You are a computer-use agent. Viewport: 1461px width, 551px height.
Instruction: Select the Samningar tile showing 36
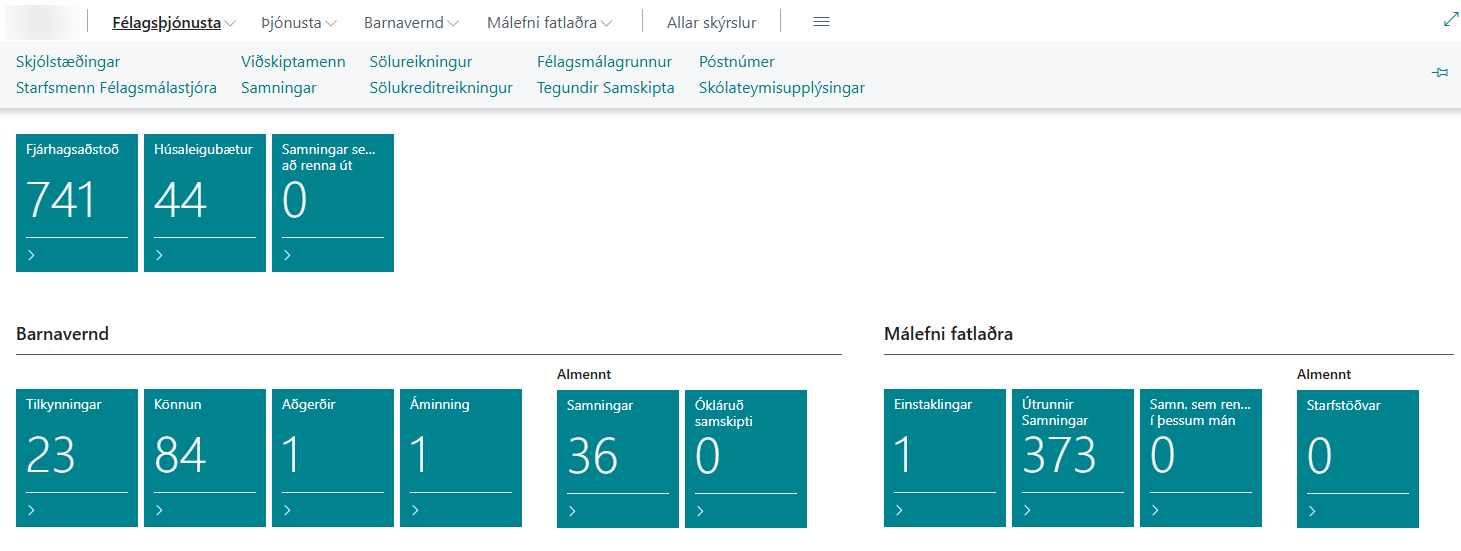click(617, 456)
